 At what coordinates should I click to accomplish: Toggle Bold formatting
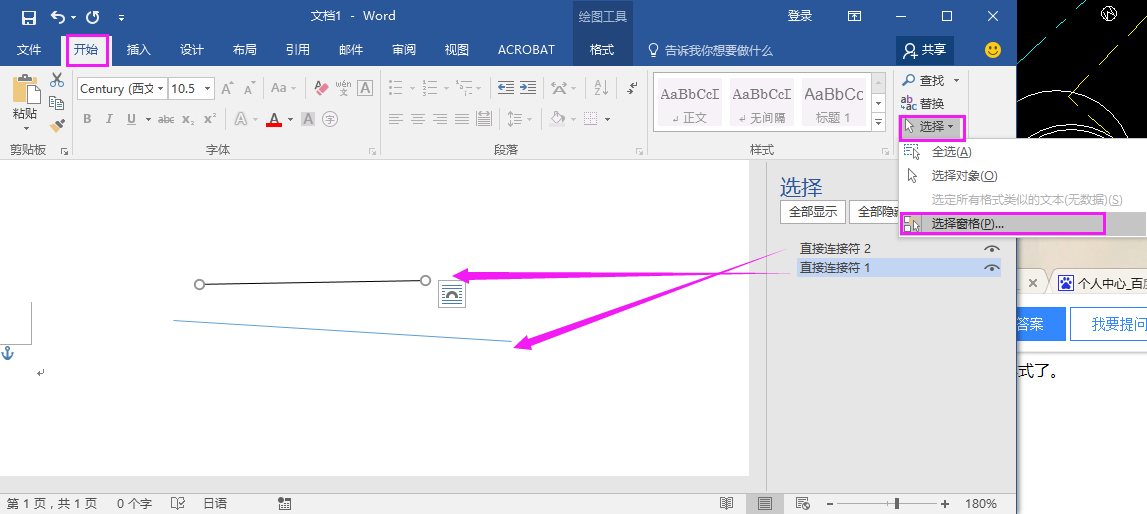pyautogui.click(x=87, y=119)
